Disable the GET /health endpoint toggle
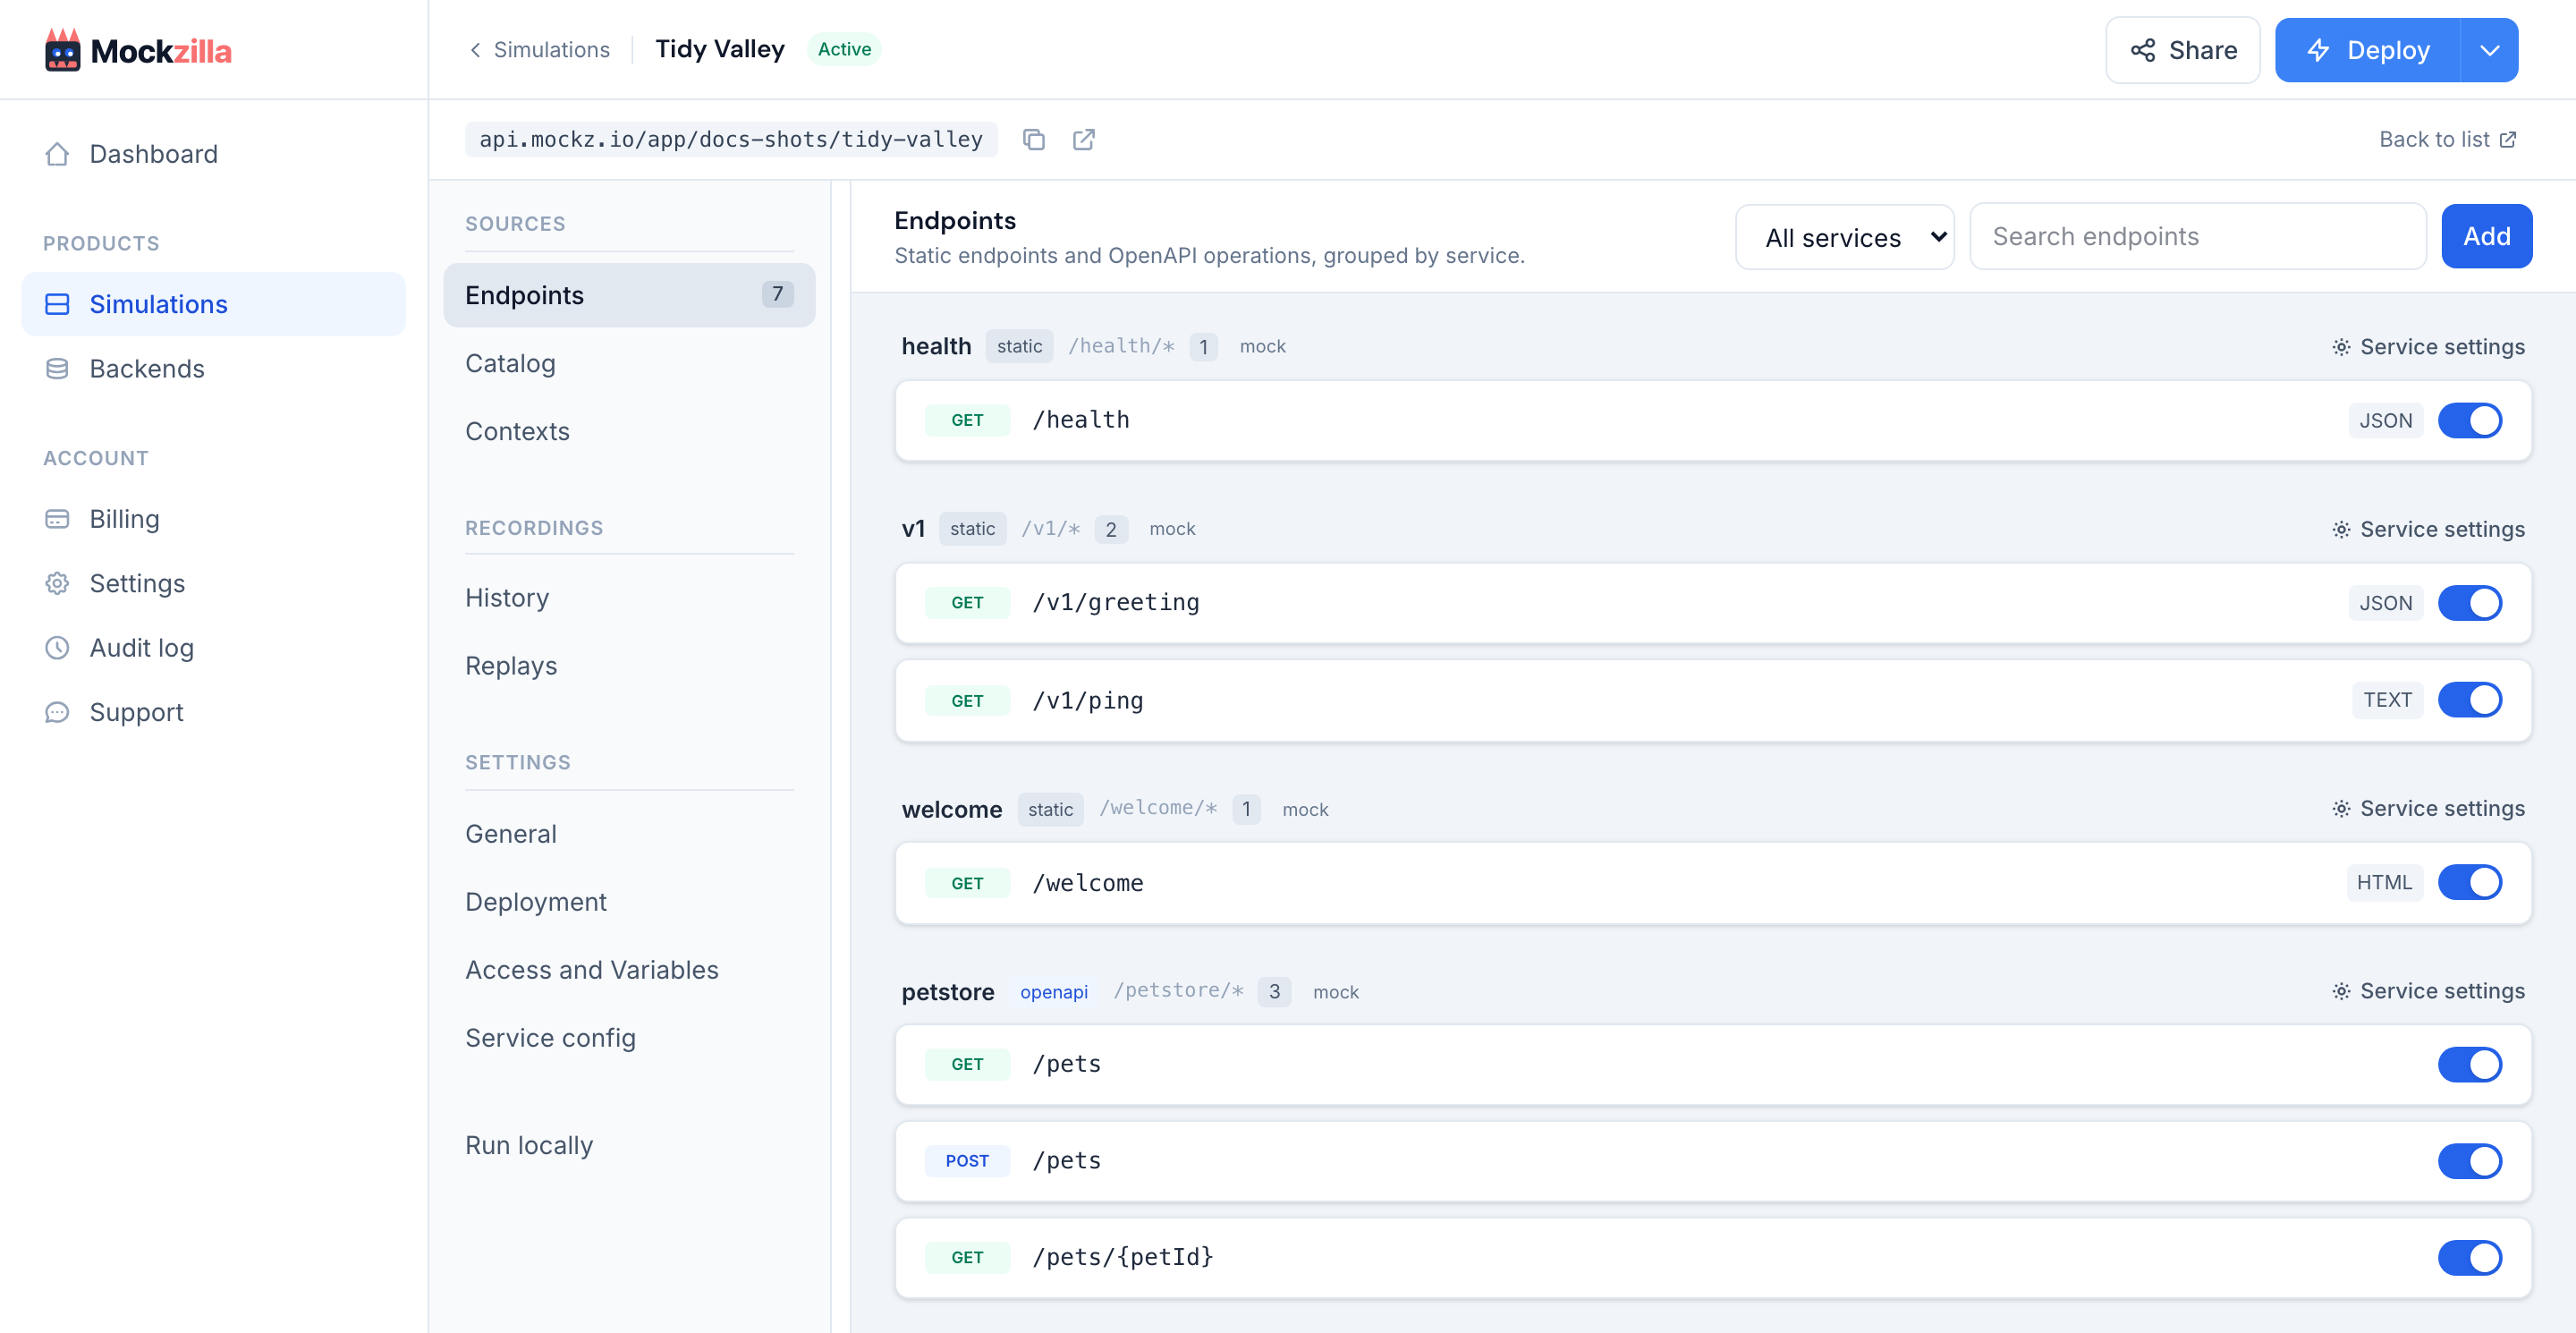The height and width of the screenshot is (1333, 2576). point(2470,420)
